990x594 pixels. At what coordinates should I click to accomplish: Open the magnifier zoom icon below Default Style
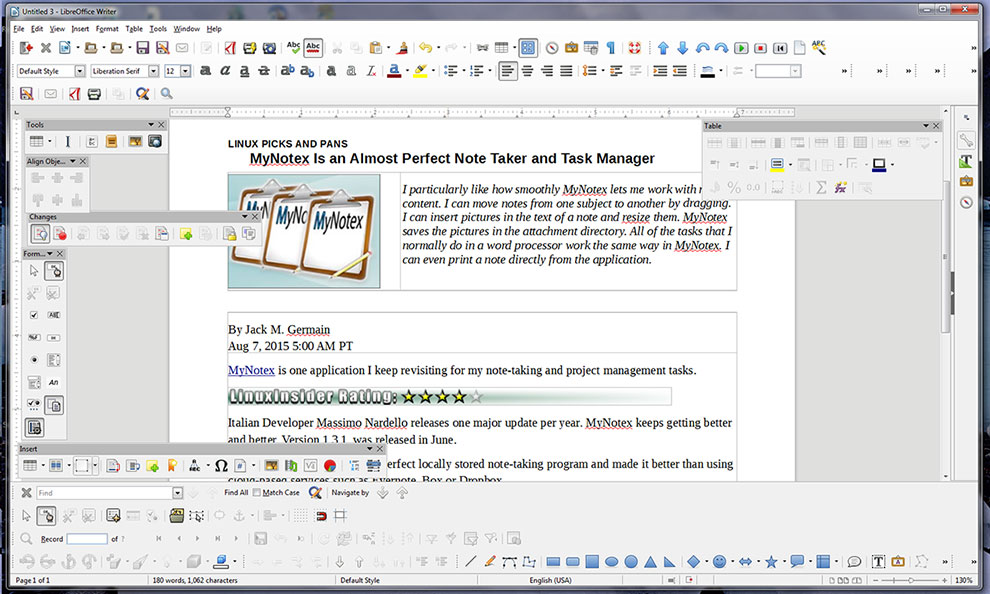point(167,93)
